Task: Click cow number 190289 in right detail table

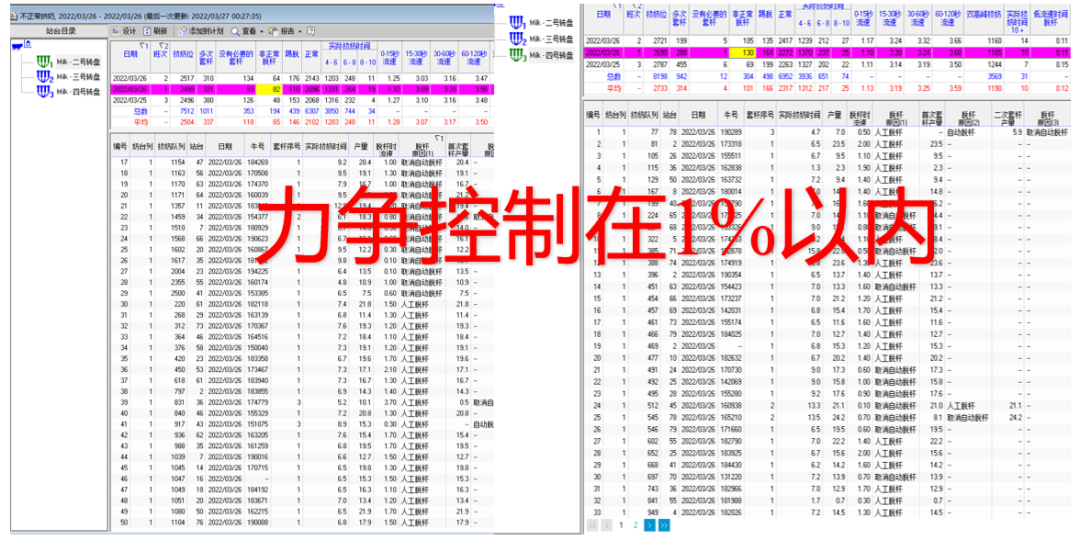Action: (x=731, y=132)
